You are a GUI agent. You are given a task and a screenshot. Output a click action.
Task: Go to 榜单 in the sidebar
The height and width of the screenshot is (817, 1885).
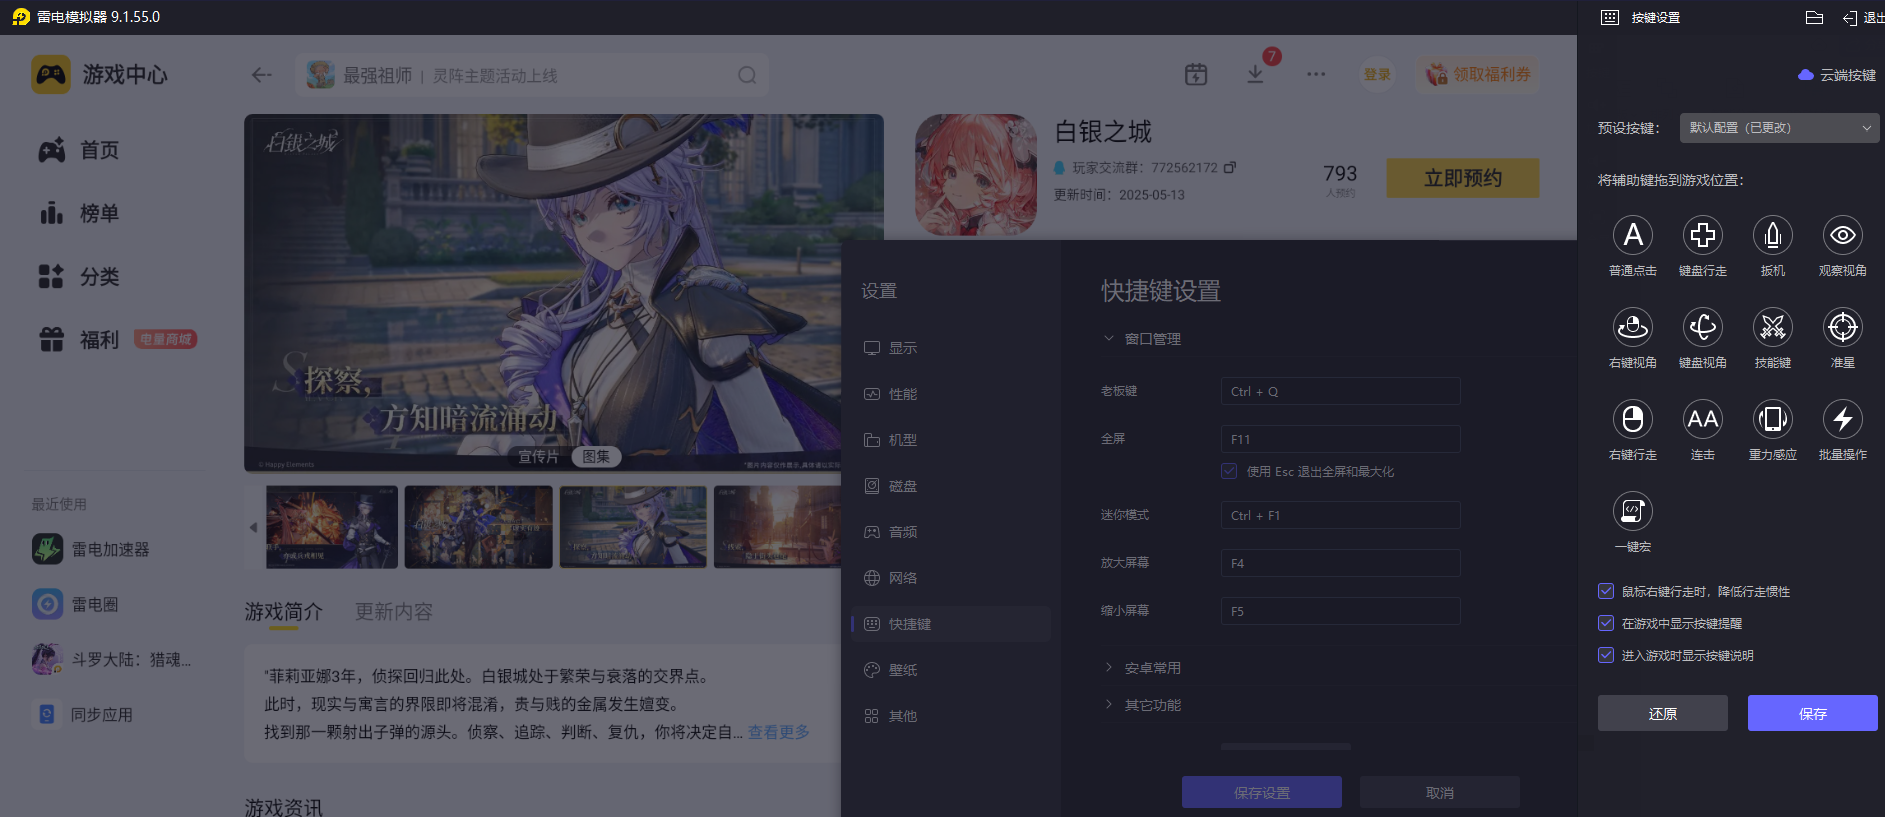pyautogui.click(x=80, y=213)
